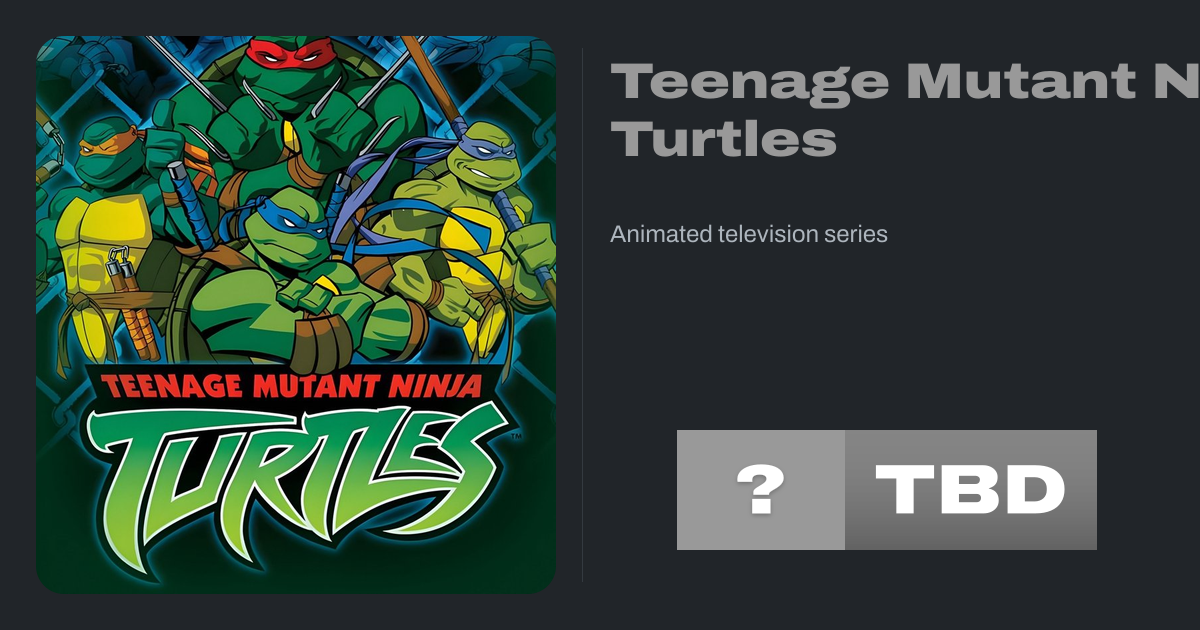Image resolution: width=1200 pixels, height=630 pixels.
Task: Click the word Turtles in the heading
Action: point(723,140)
